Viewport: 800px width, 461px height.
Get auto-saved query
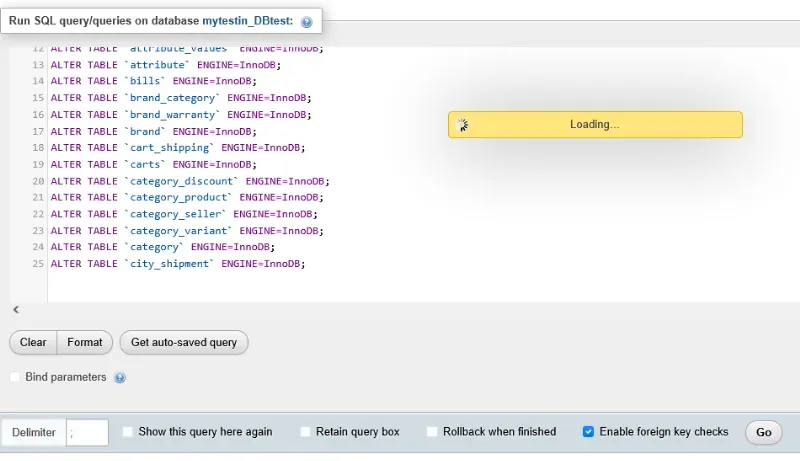point(184,342)
